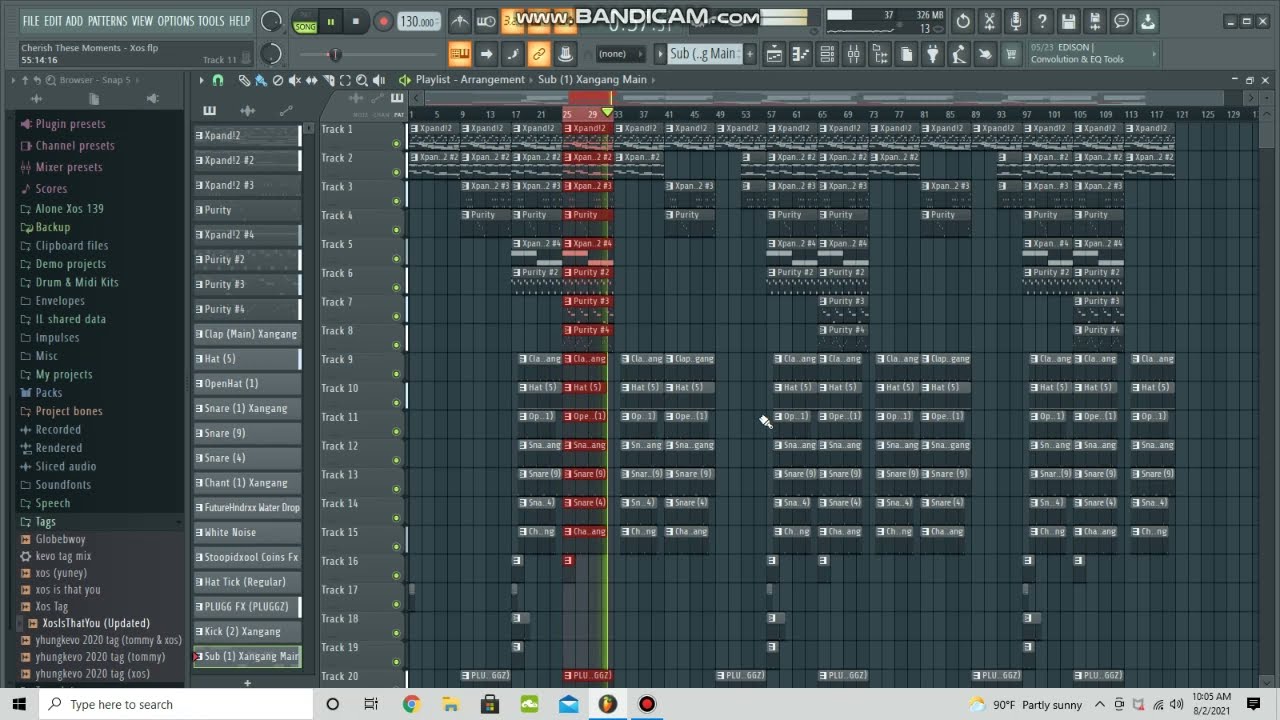The image size is (1280, 720).
Task: Open the pattern selector 'Sub (..g Main'
Action: pos(704,54)
